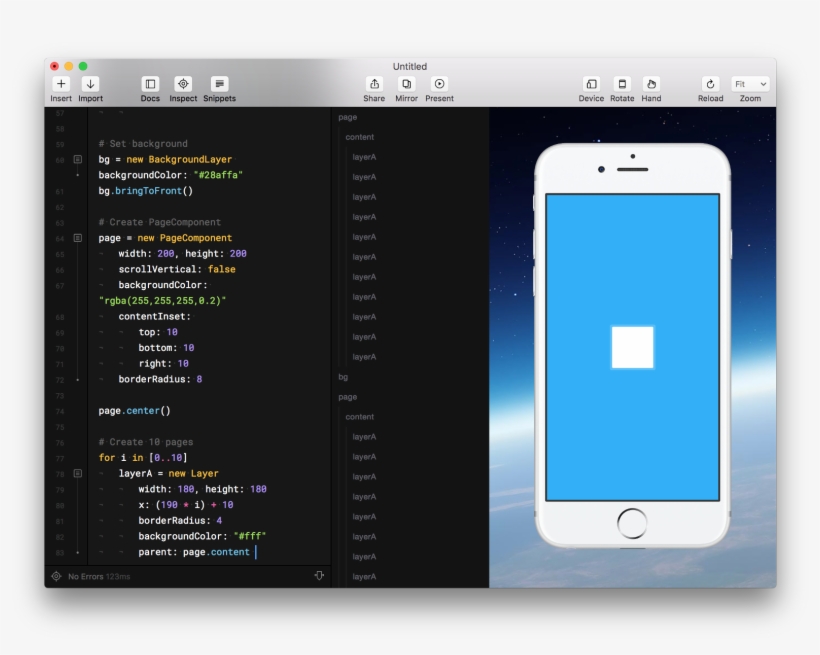Click the Share button
Viewport: 820px width, 655px height.
click(x=374, y=86)
